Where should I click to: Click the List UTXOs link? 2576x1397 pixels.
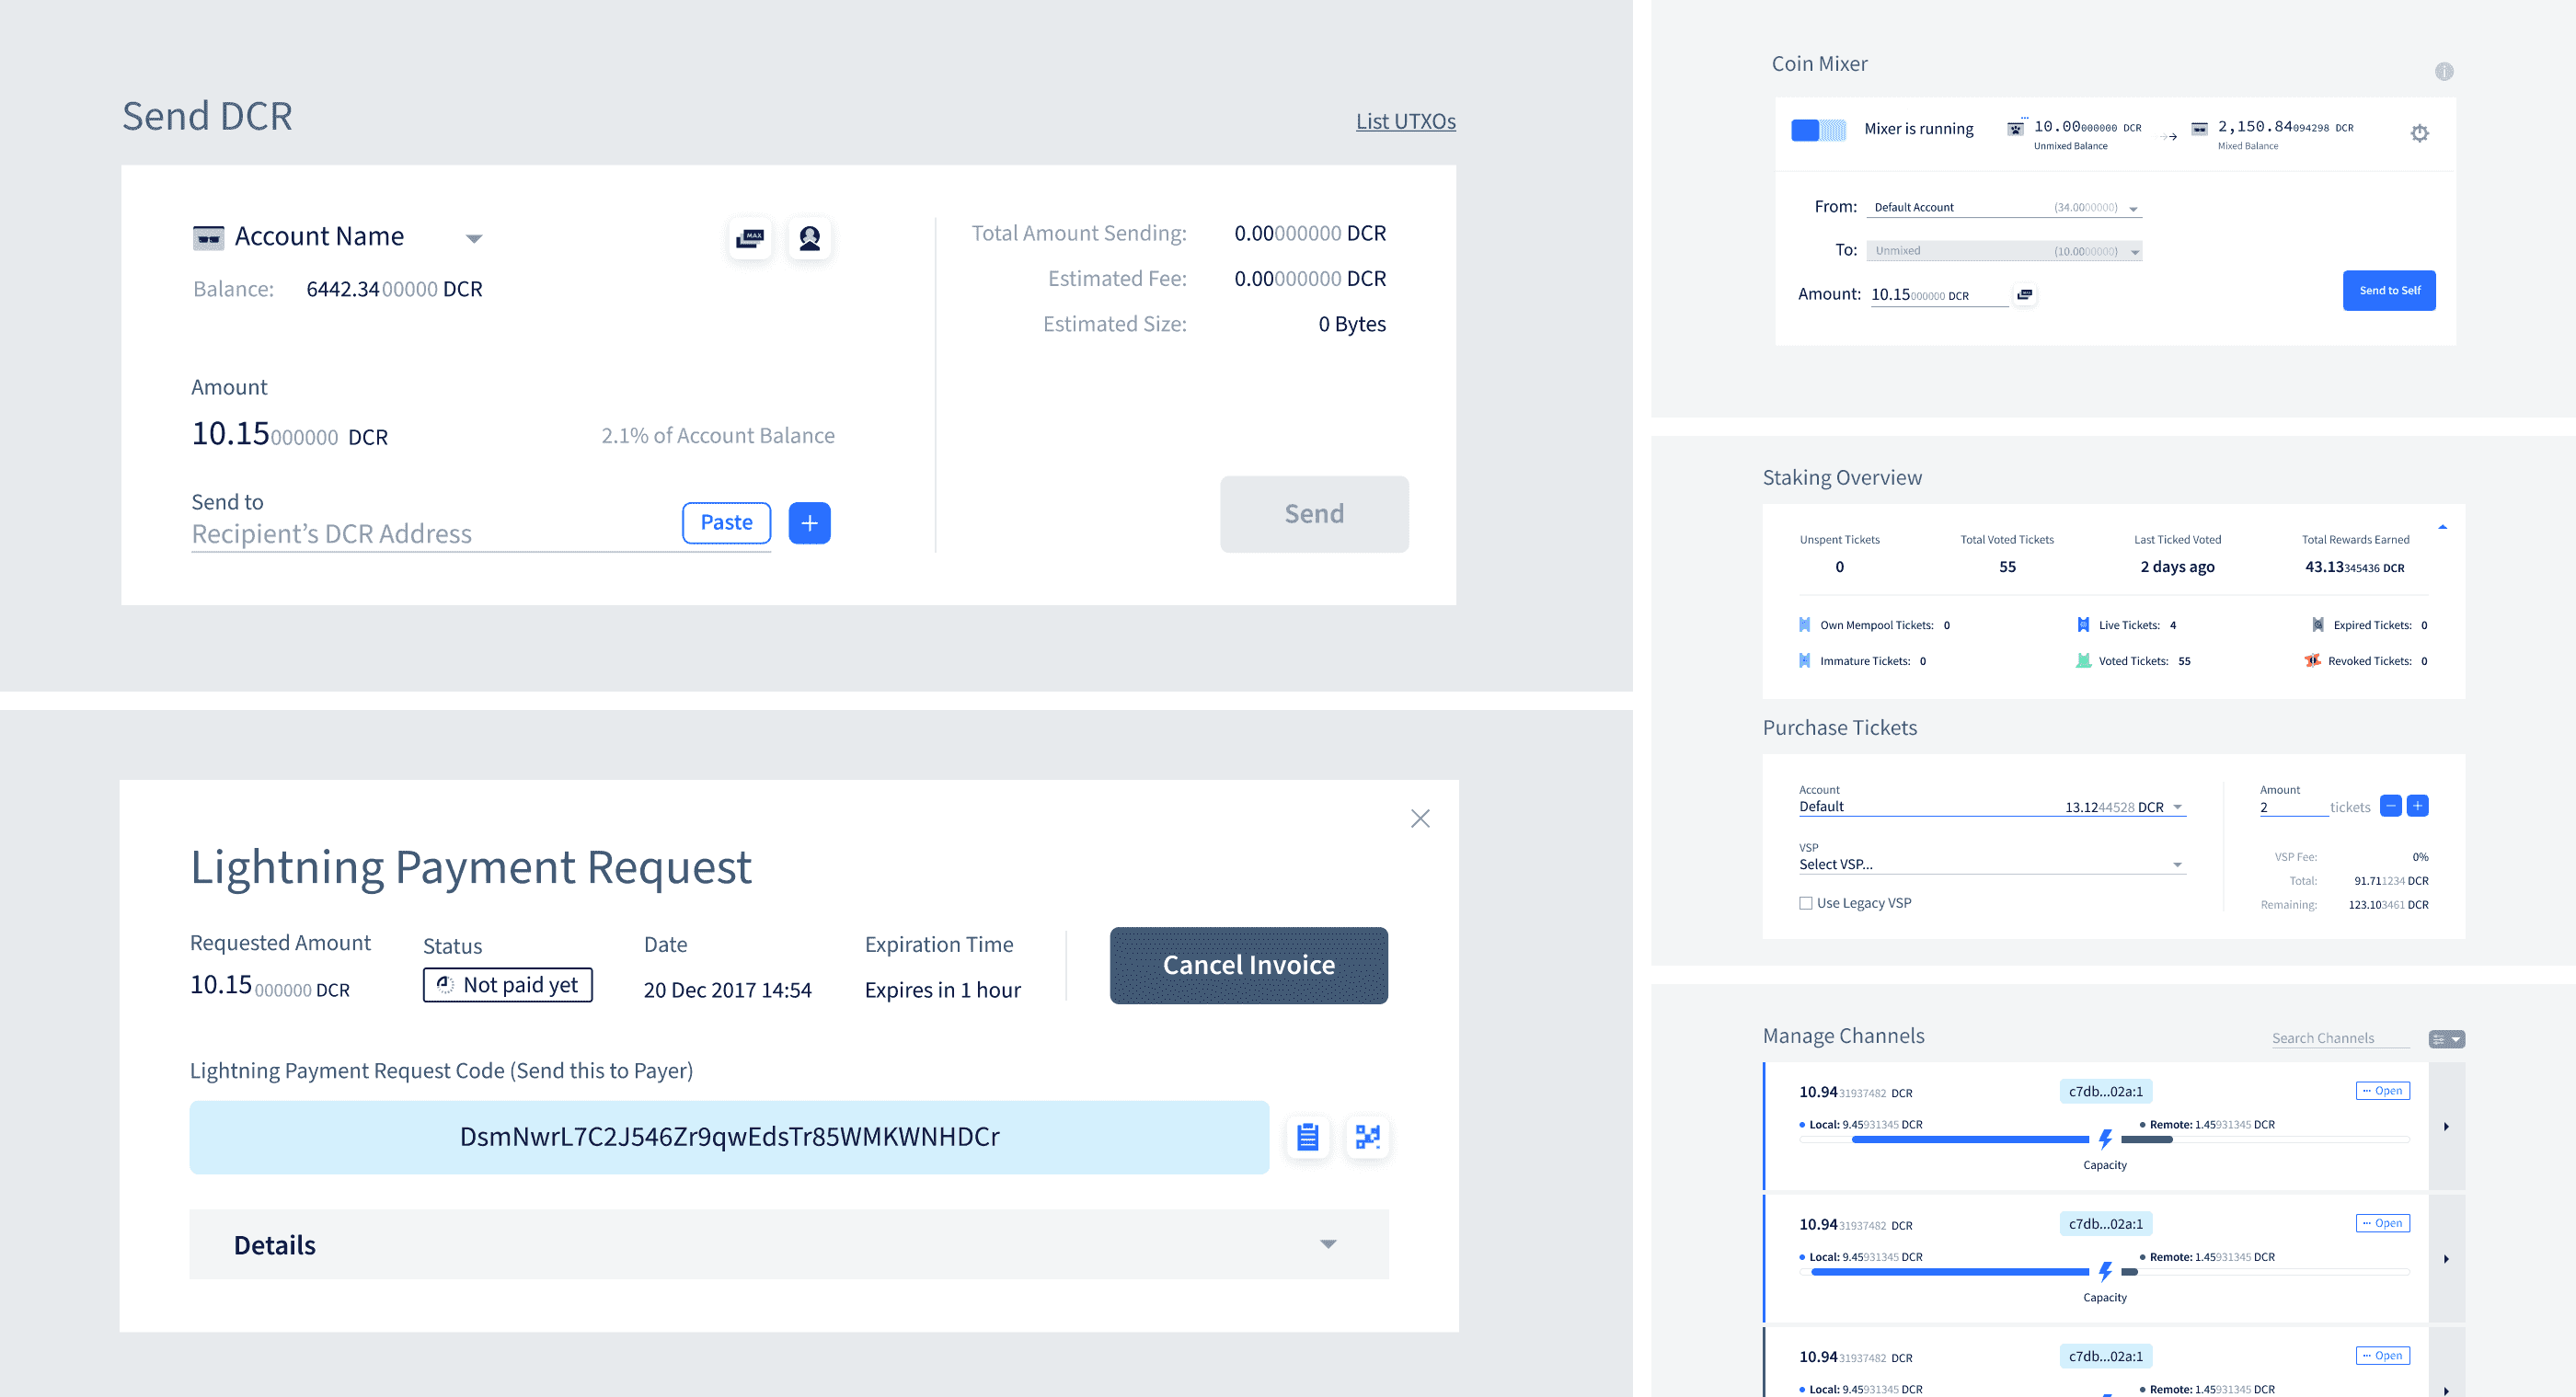[x=1405, y=121]
